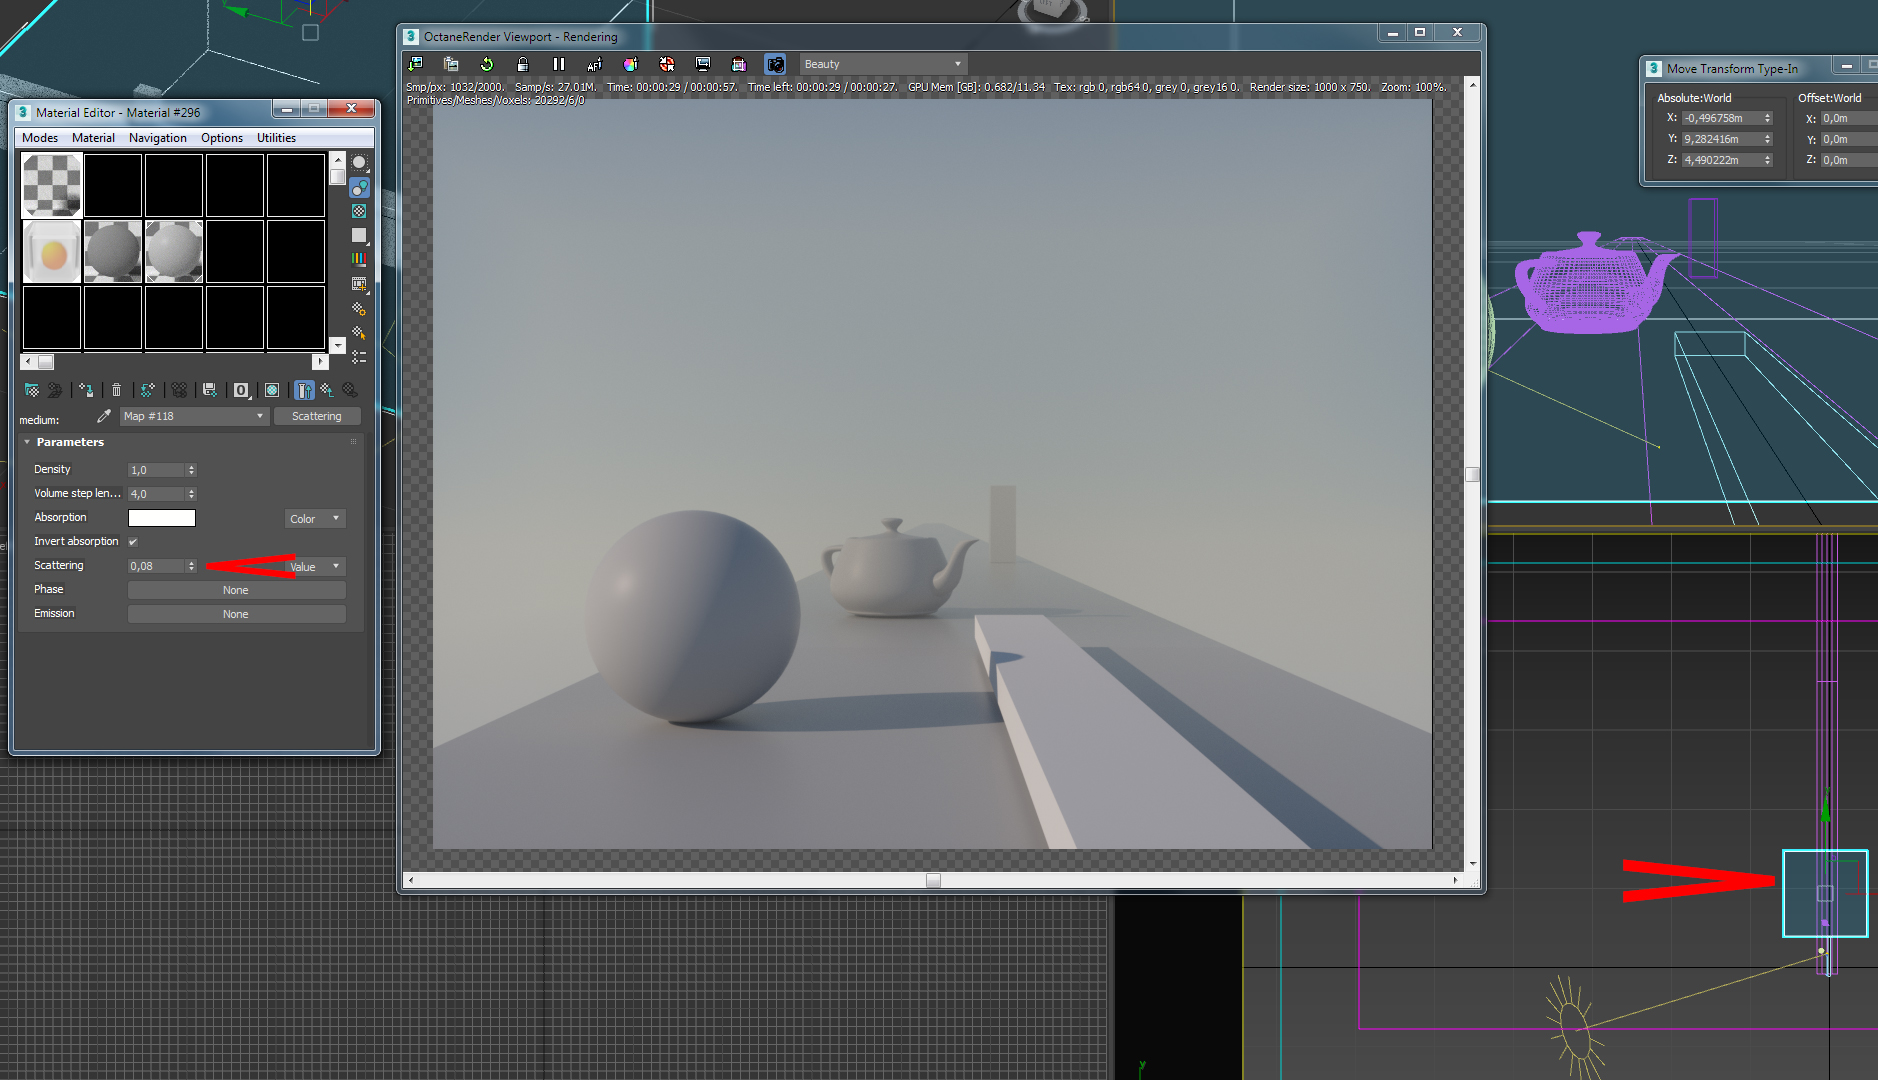Click the Emission None map button
The height and width of the screenshot is (1080, 1878).
pos(236,614)
